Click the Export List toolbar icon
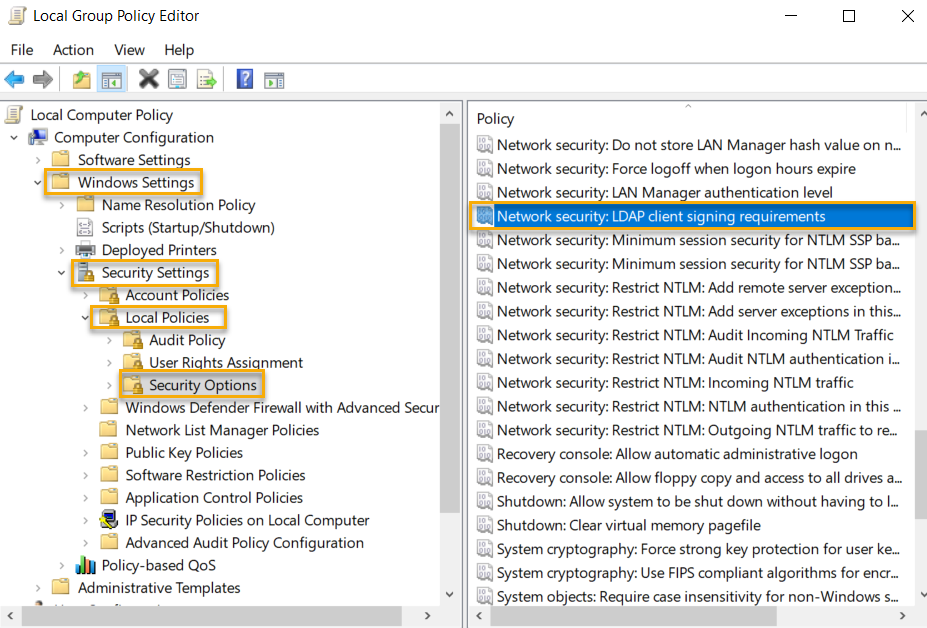Image resolution: width=927 pixels, height=628 pixels. pyautogui.click(x=205, y=79)
